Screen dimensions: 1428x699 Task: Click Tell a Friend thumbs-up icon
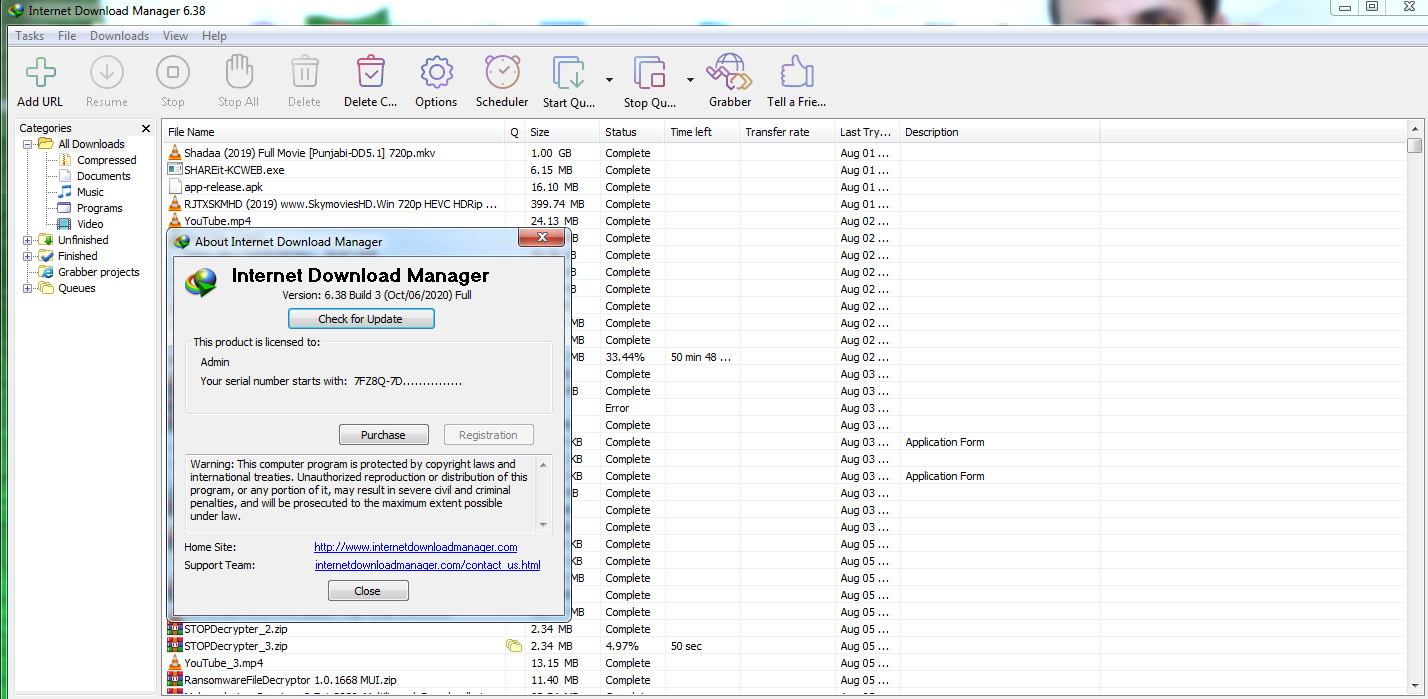(797, 73)
